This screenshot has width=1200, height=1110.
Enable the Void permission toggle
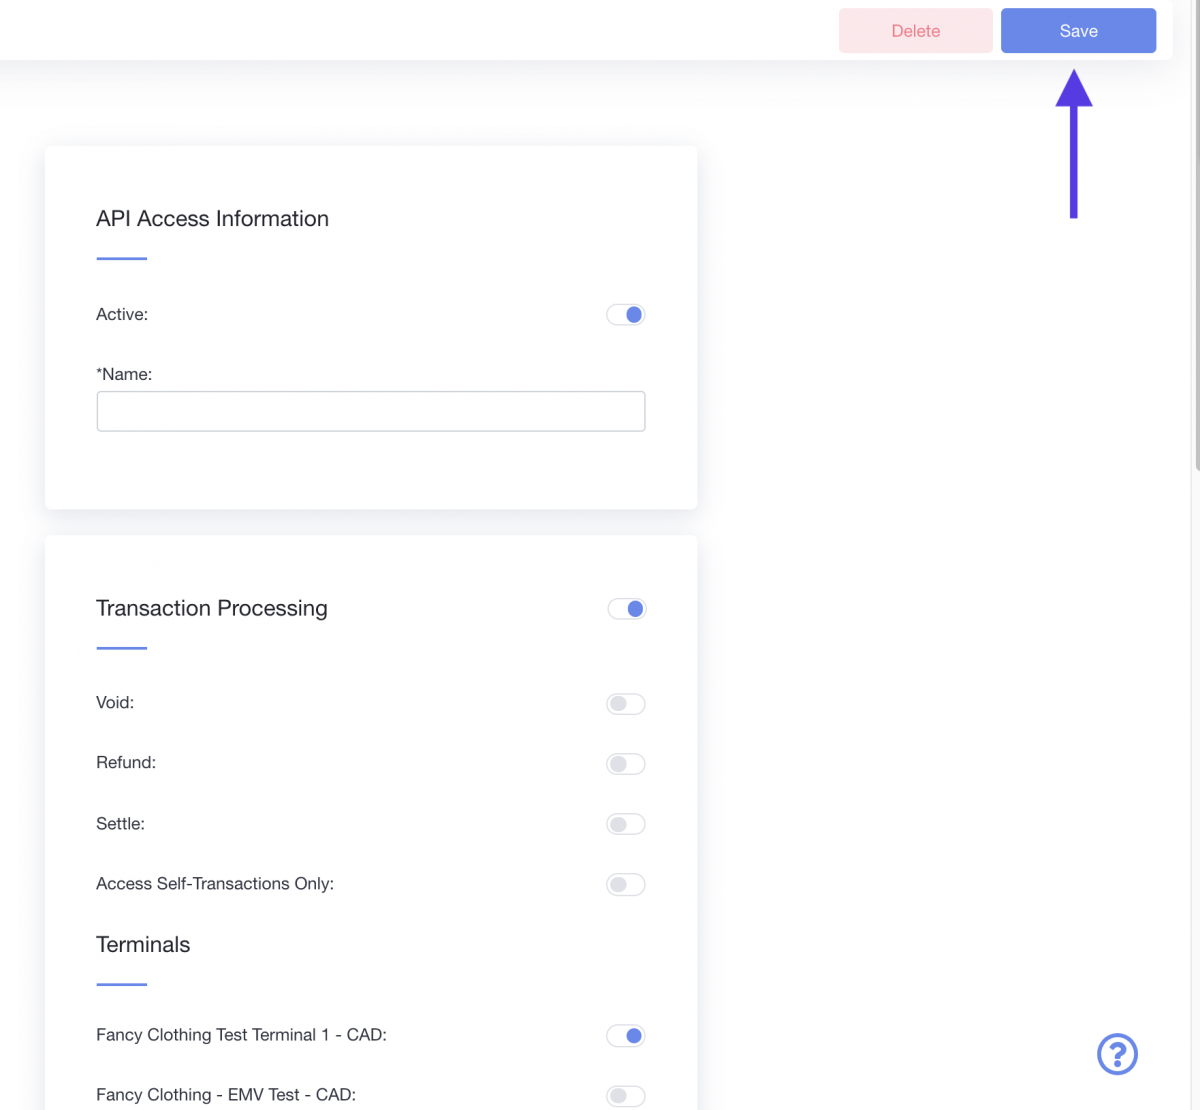(626, 704)
